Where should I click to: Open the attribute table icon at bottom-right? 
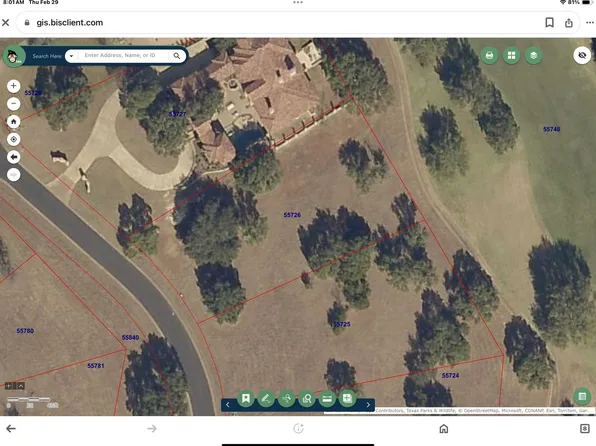pos(582,397)
